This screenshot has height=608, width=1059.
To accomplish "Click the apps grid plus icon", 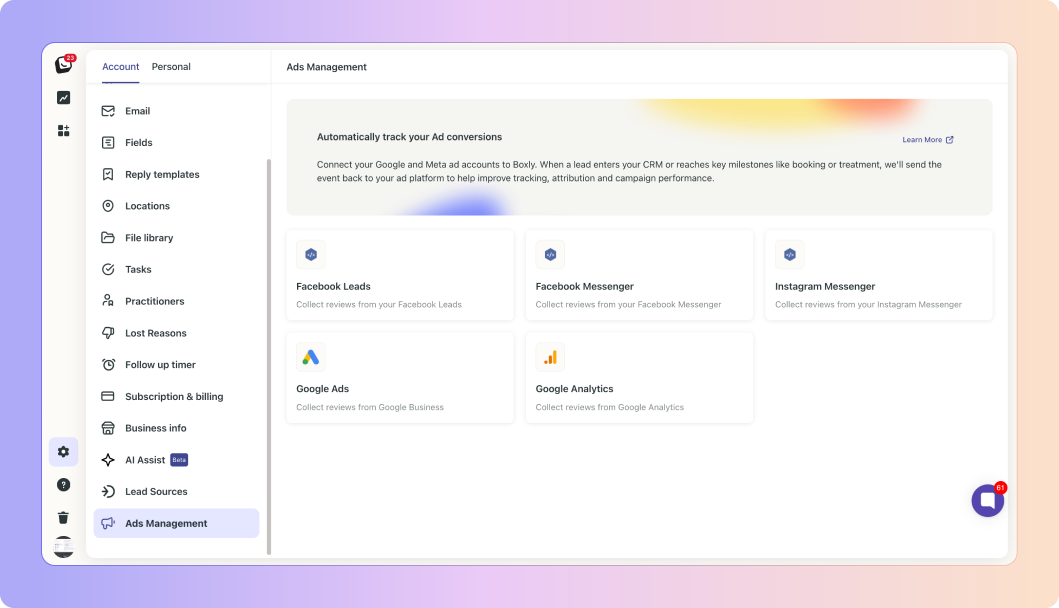I will click(x=63, y=130).
